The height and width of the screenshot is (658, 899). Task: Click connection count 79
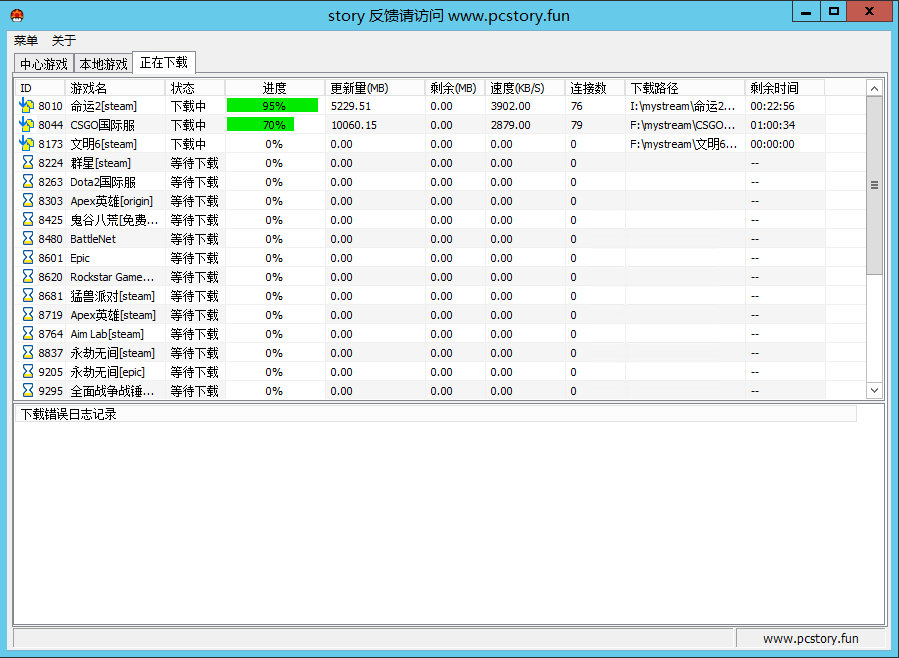click(x=577, y=125)
